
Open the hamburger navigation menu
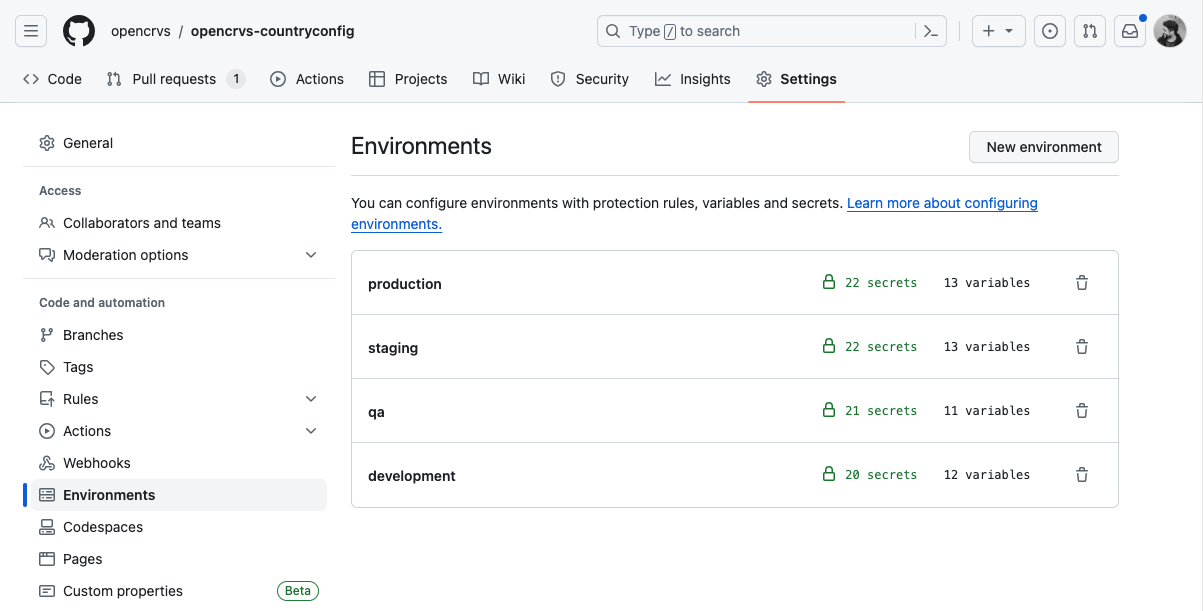31,31
